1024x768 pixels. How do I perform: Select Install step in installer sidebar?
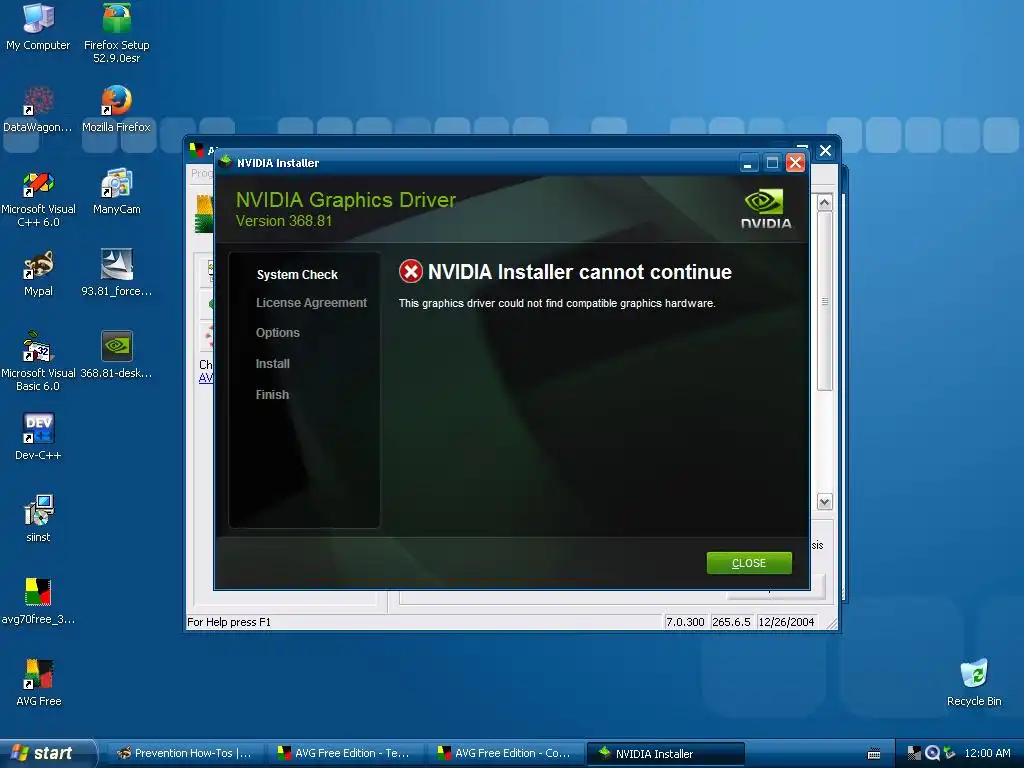point(272,364)
